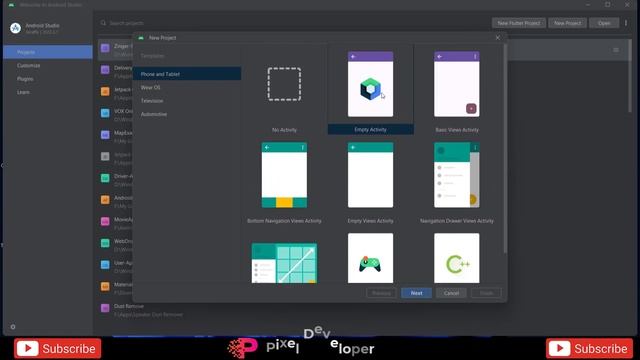Screen dimensions: 640x360
Task: Click the User-Ap project icon
Action: point(105,264)
